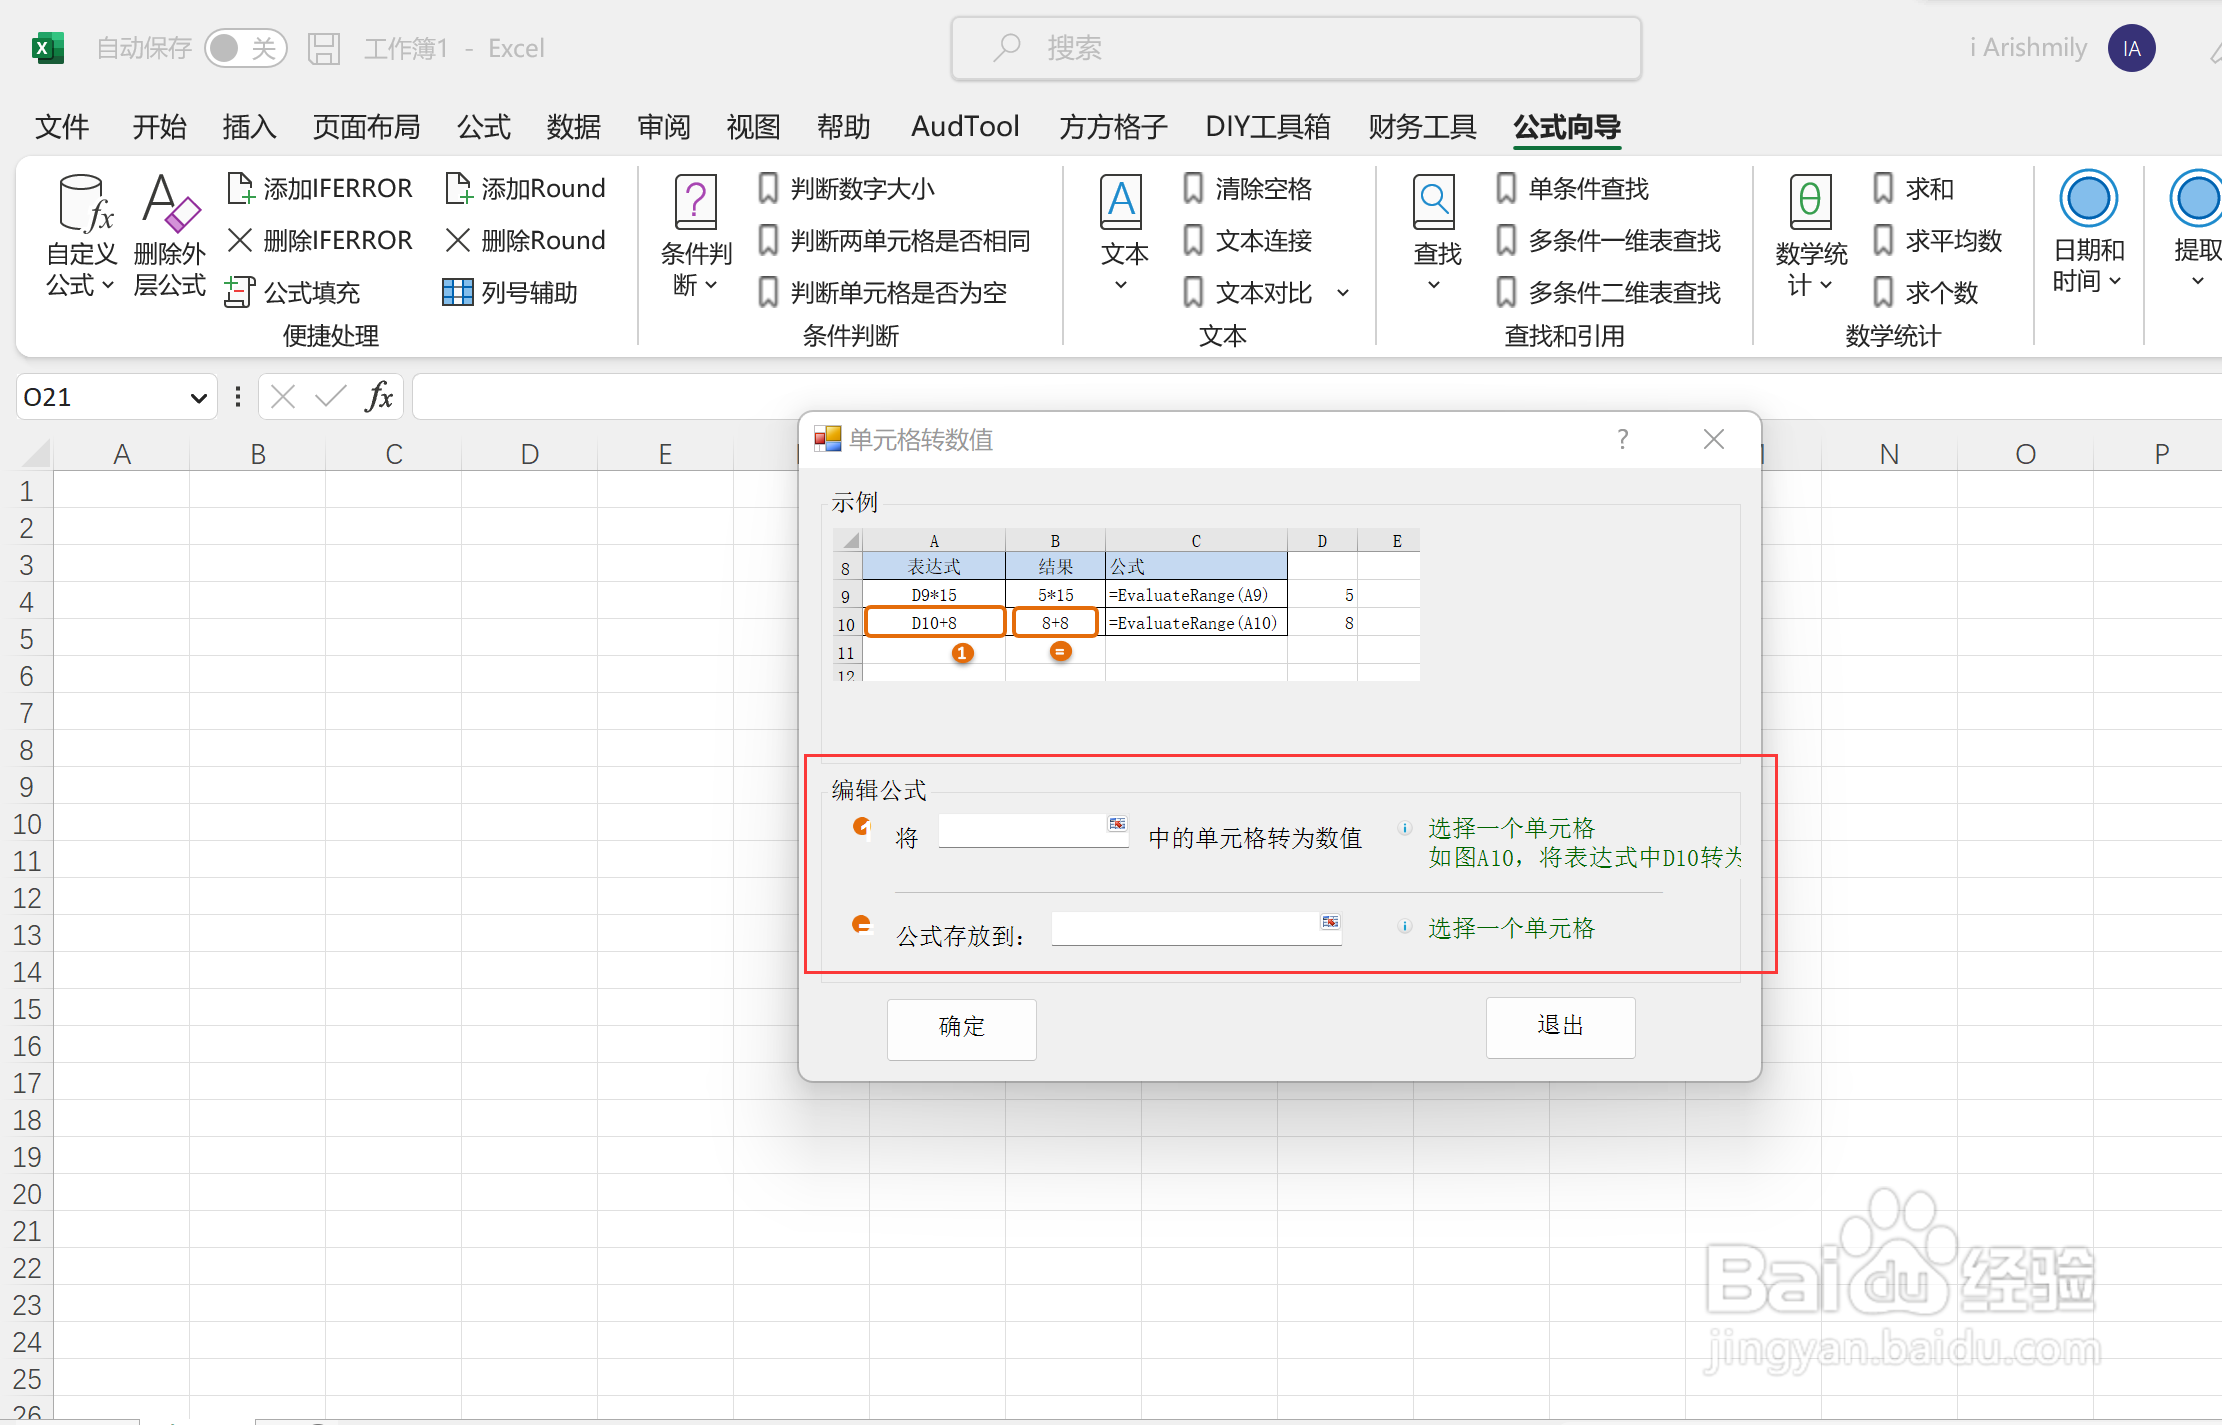Image resolution: width=2222 pixels, height=1425 pixels.
Task: Click the range picker beside 将 field
Action: coord(1117,823)
